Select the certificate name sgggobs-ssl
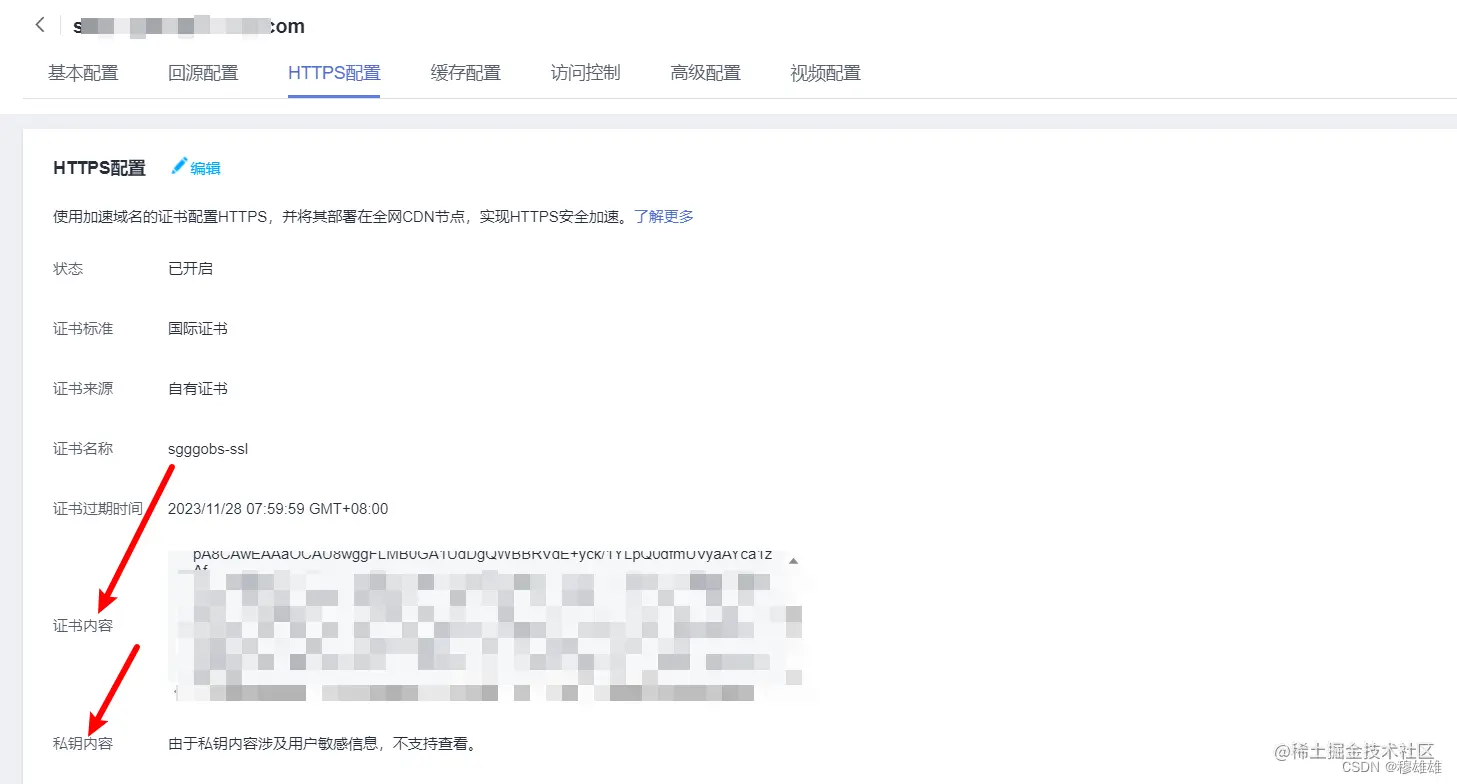Screen dimensions: 1457x784 [x=208, y=448]
